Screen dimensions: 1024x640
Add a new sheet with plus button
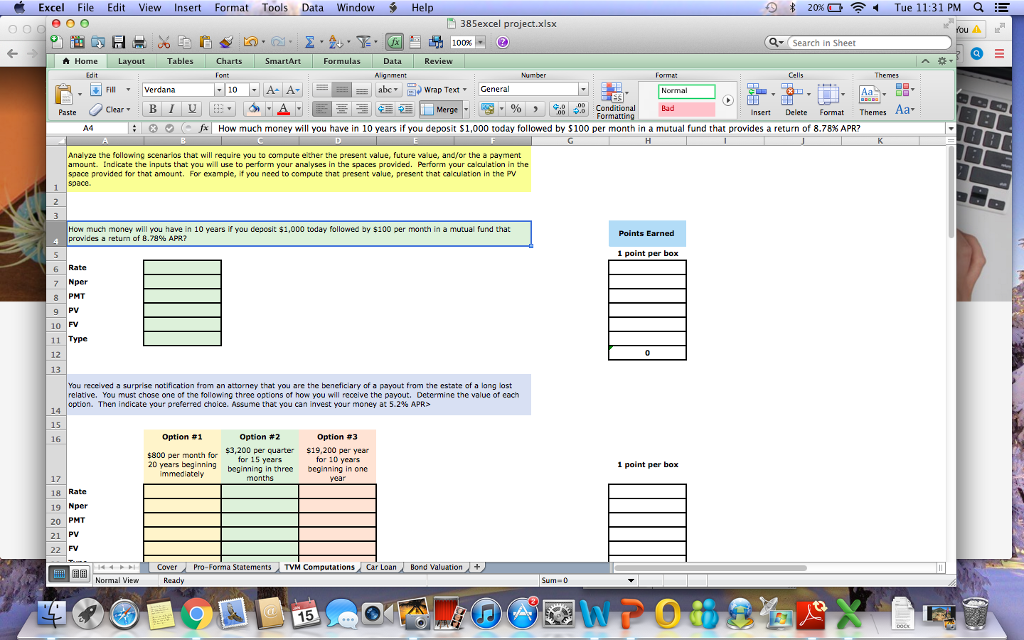click(477, 567)
